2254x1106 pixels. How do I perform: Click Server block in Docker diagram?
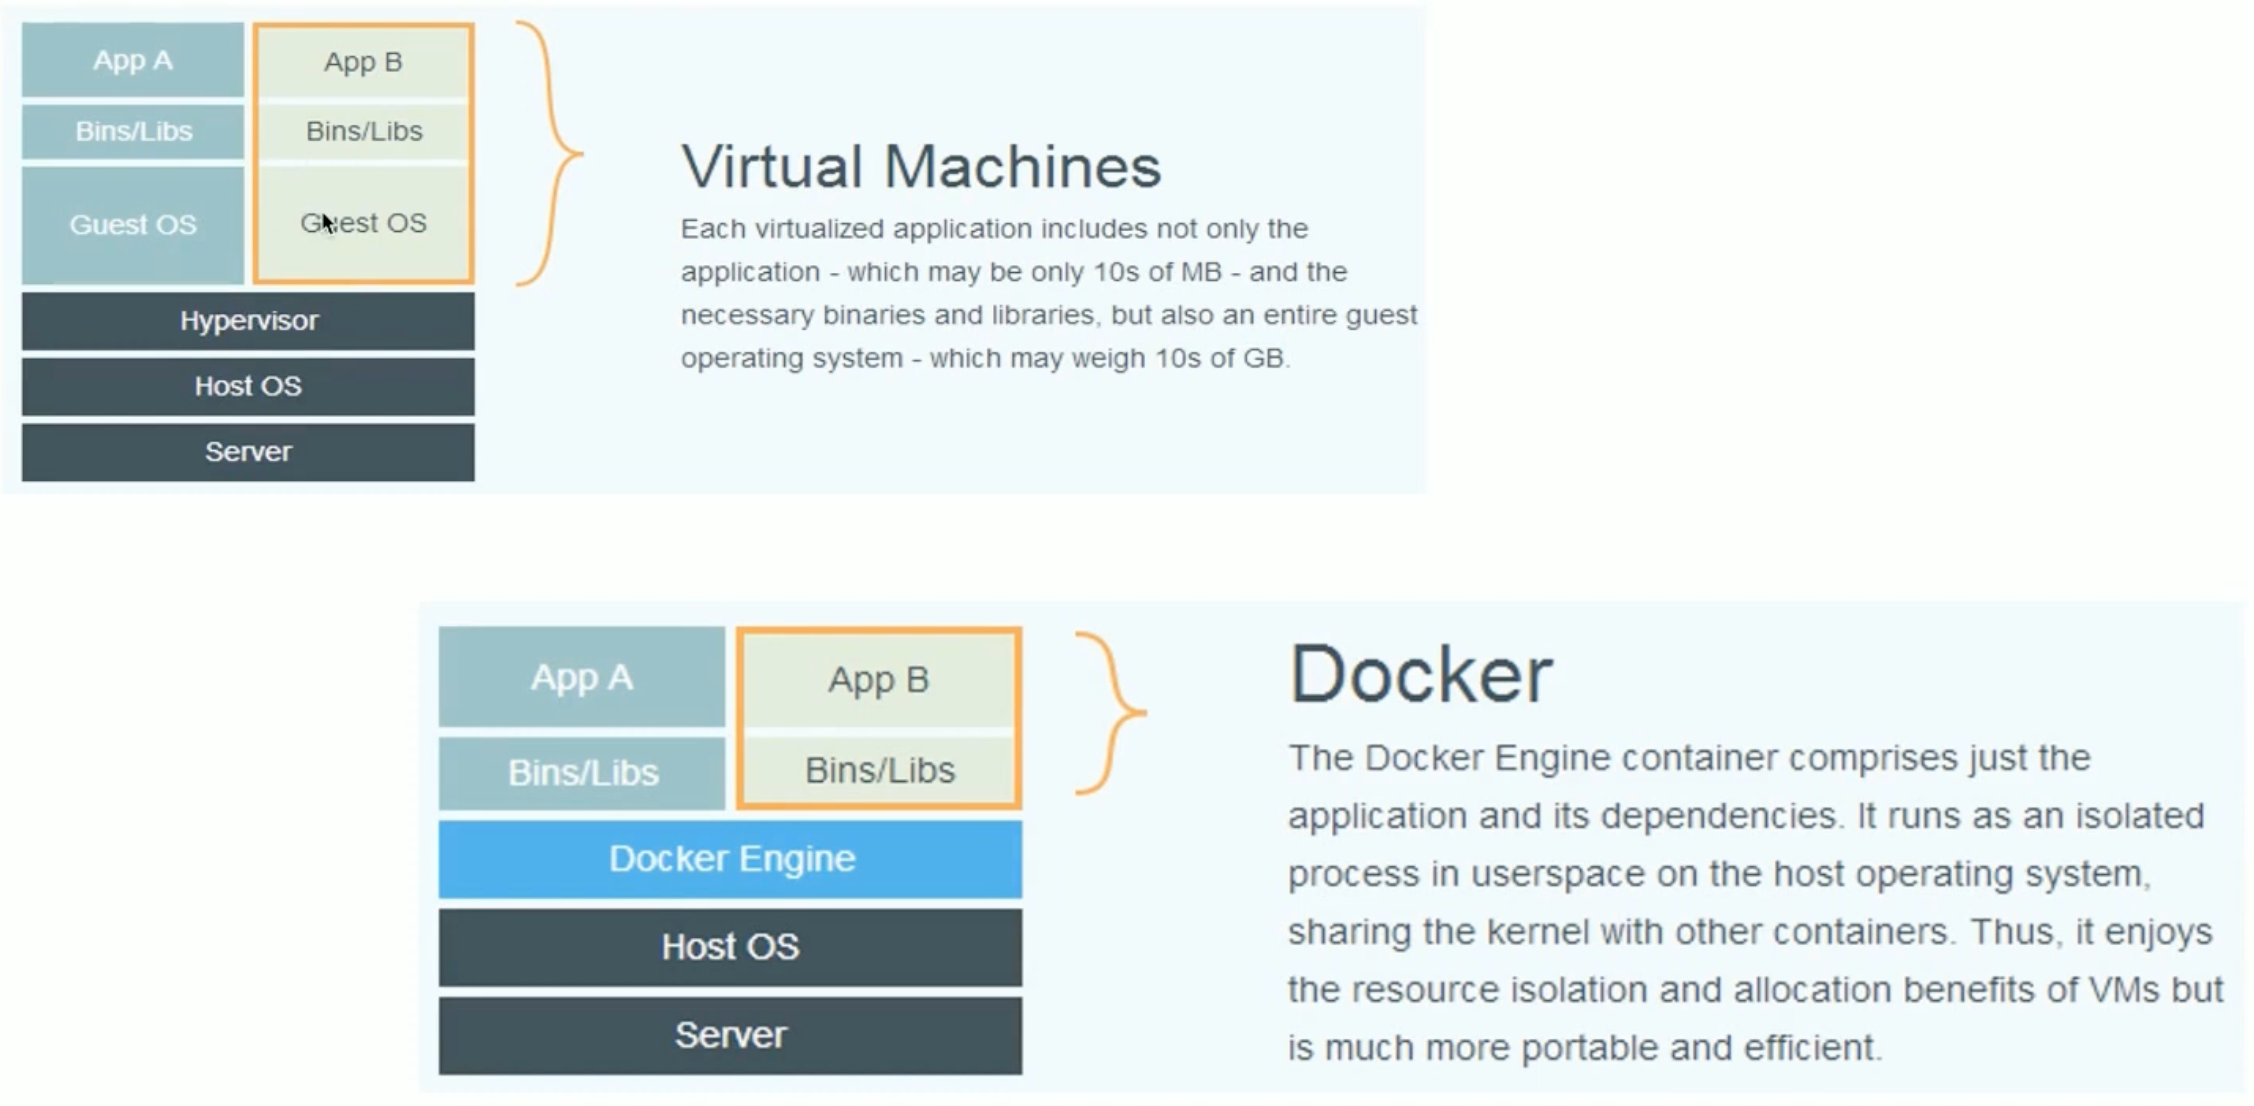point(731,1035)
